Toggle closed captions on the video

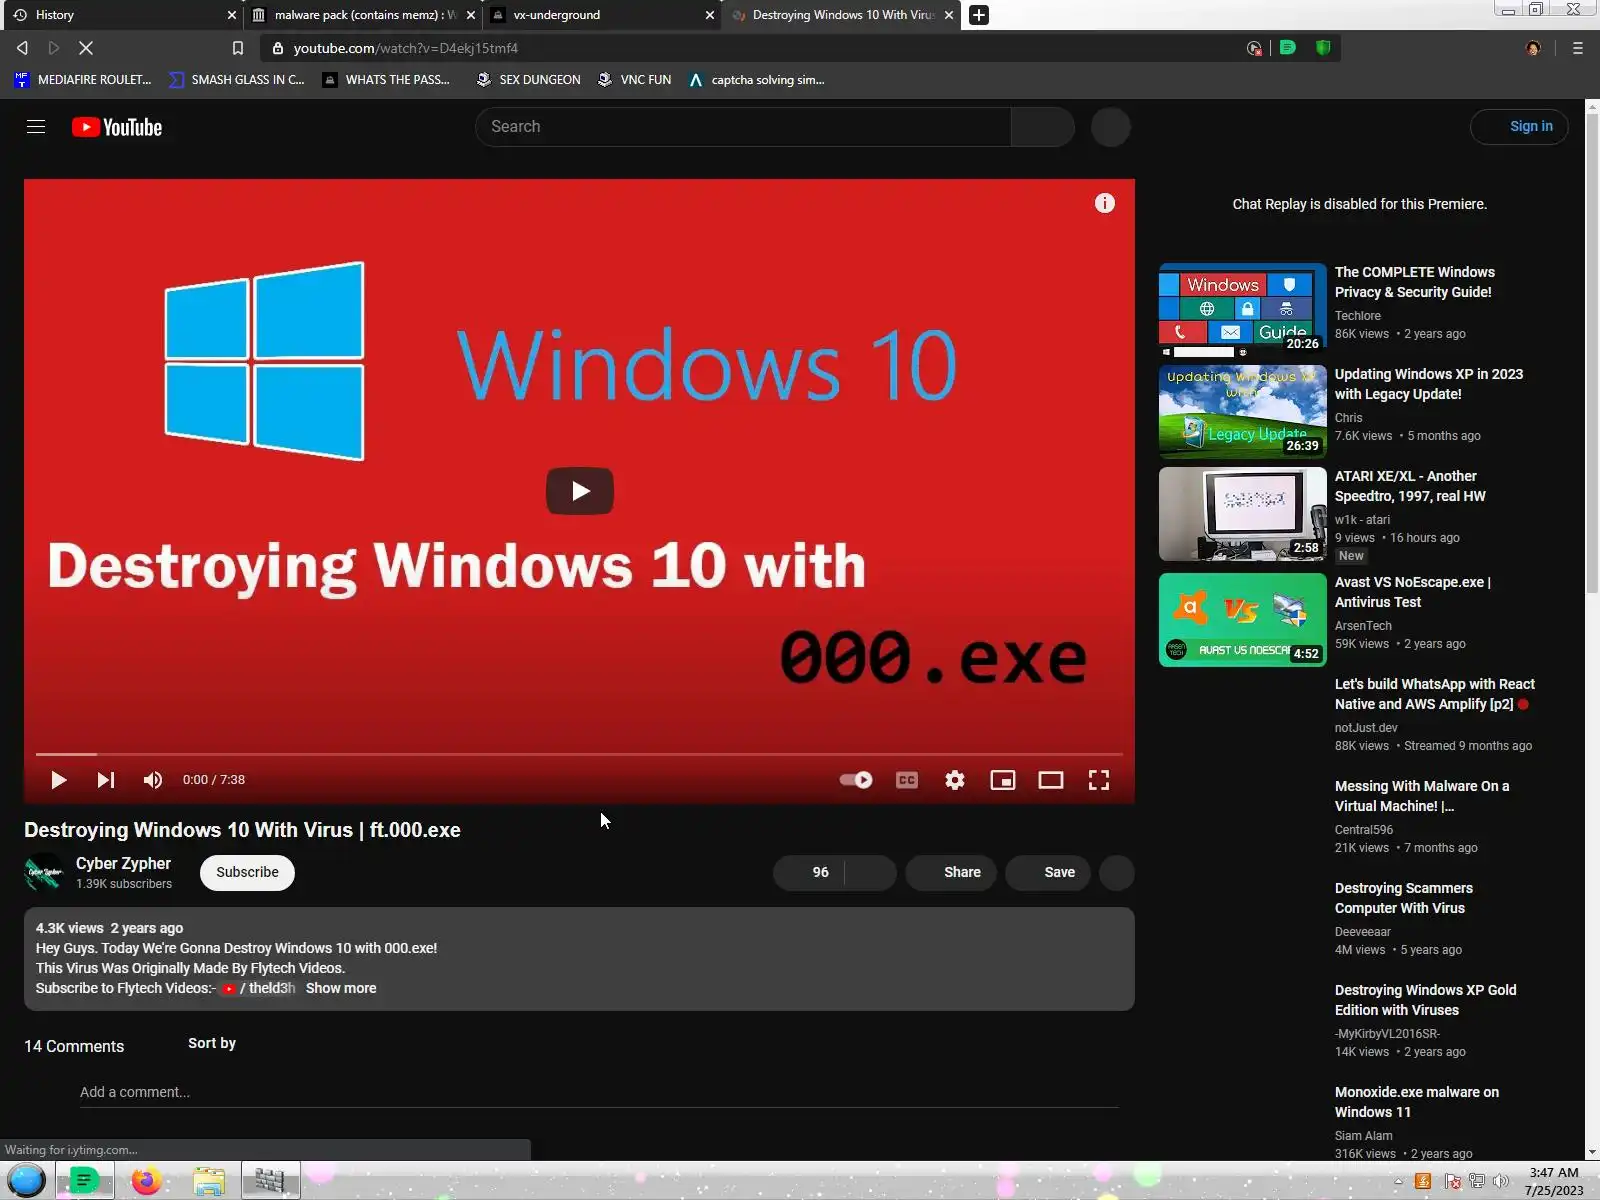907,780
